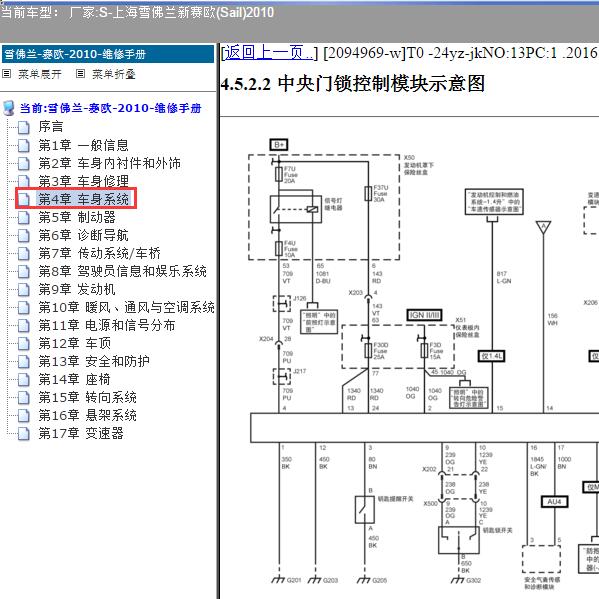This screenshot has height=599, width=599.
Task: Open 第11章 电源和信号分布
Action: [107, 325]
